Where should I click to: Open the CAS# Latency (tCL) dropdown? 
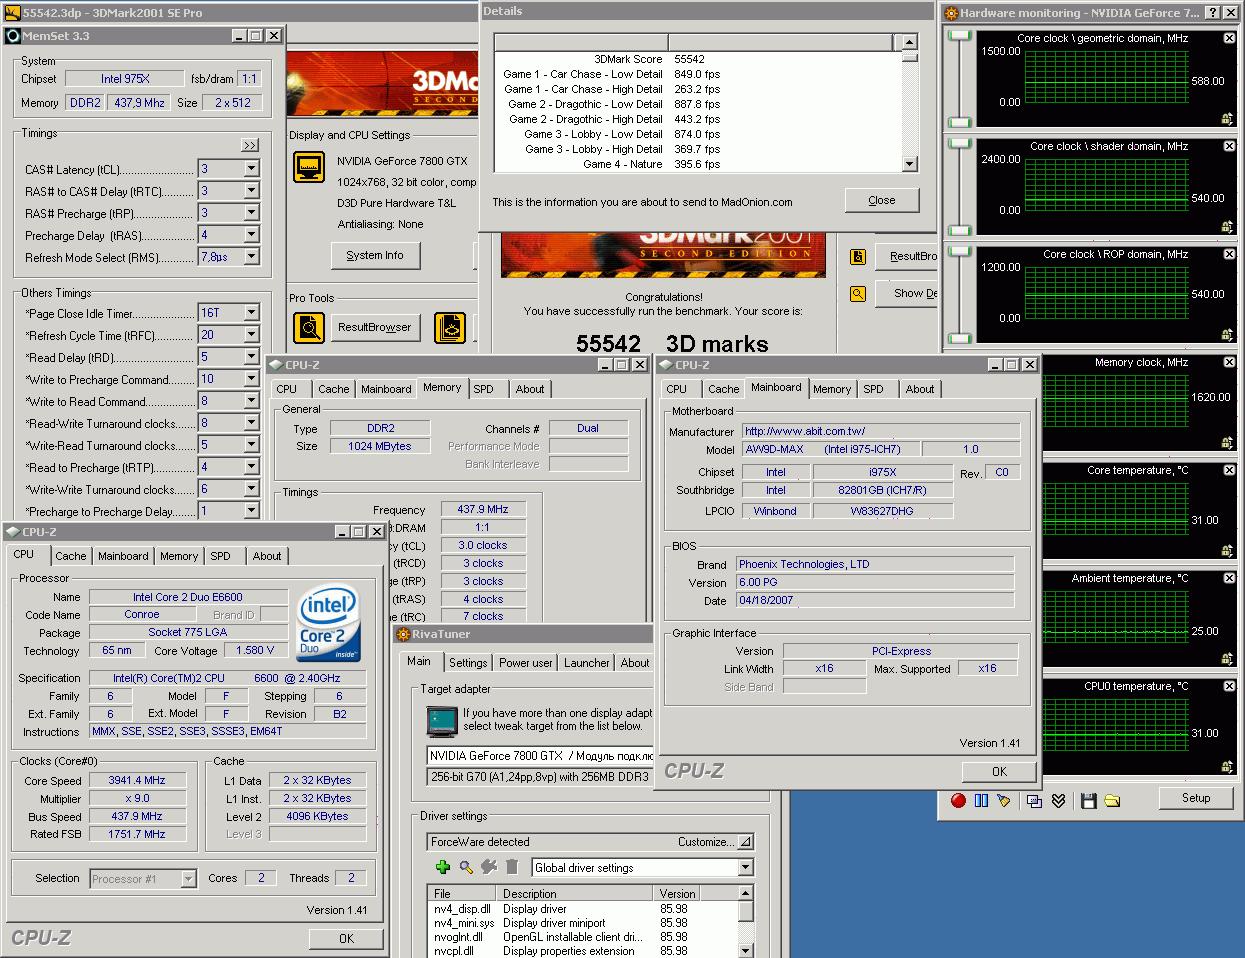tap(251, 169)
